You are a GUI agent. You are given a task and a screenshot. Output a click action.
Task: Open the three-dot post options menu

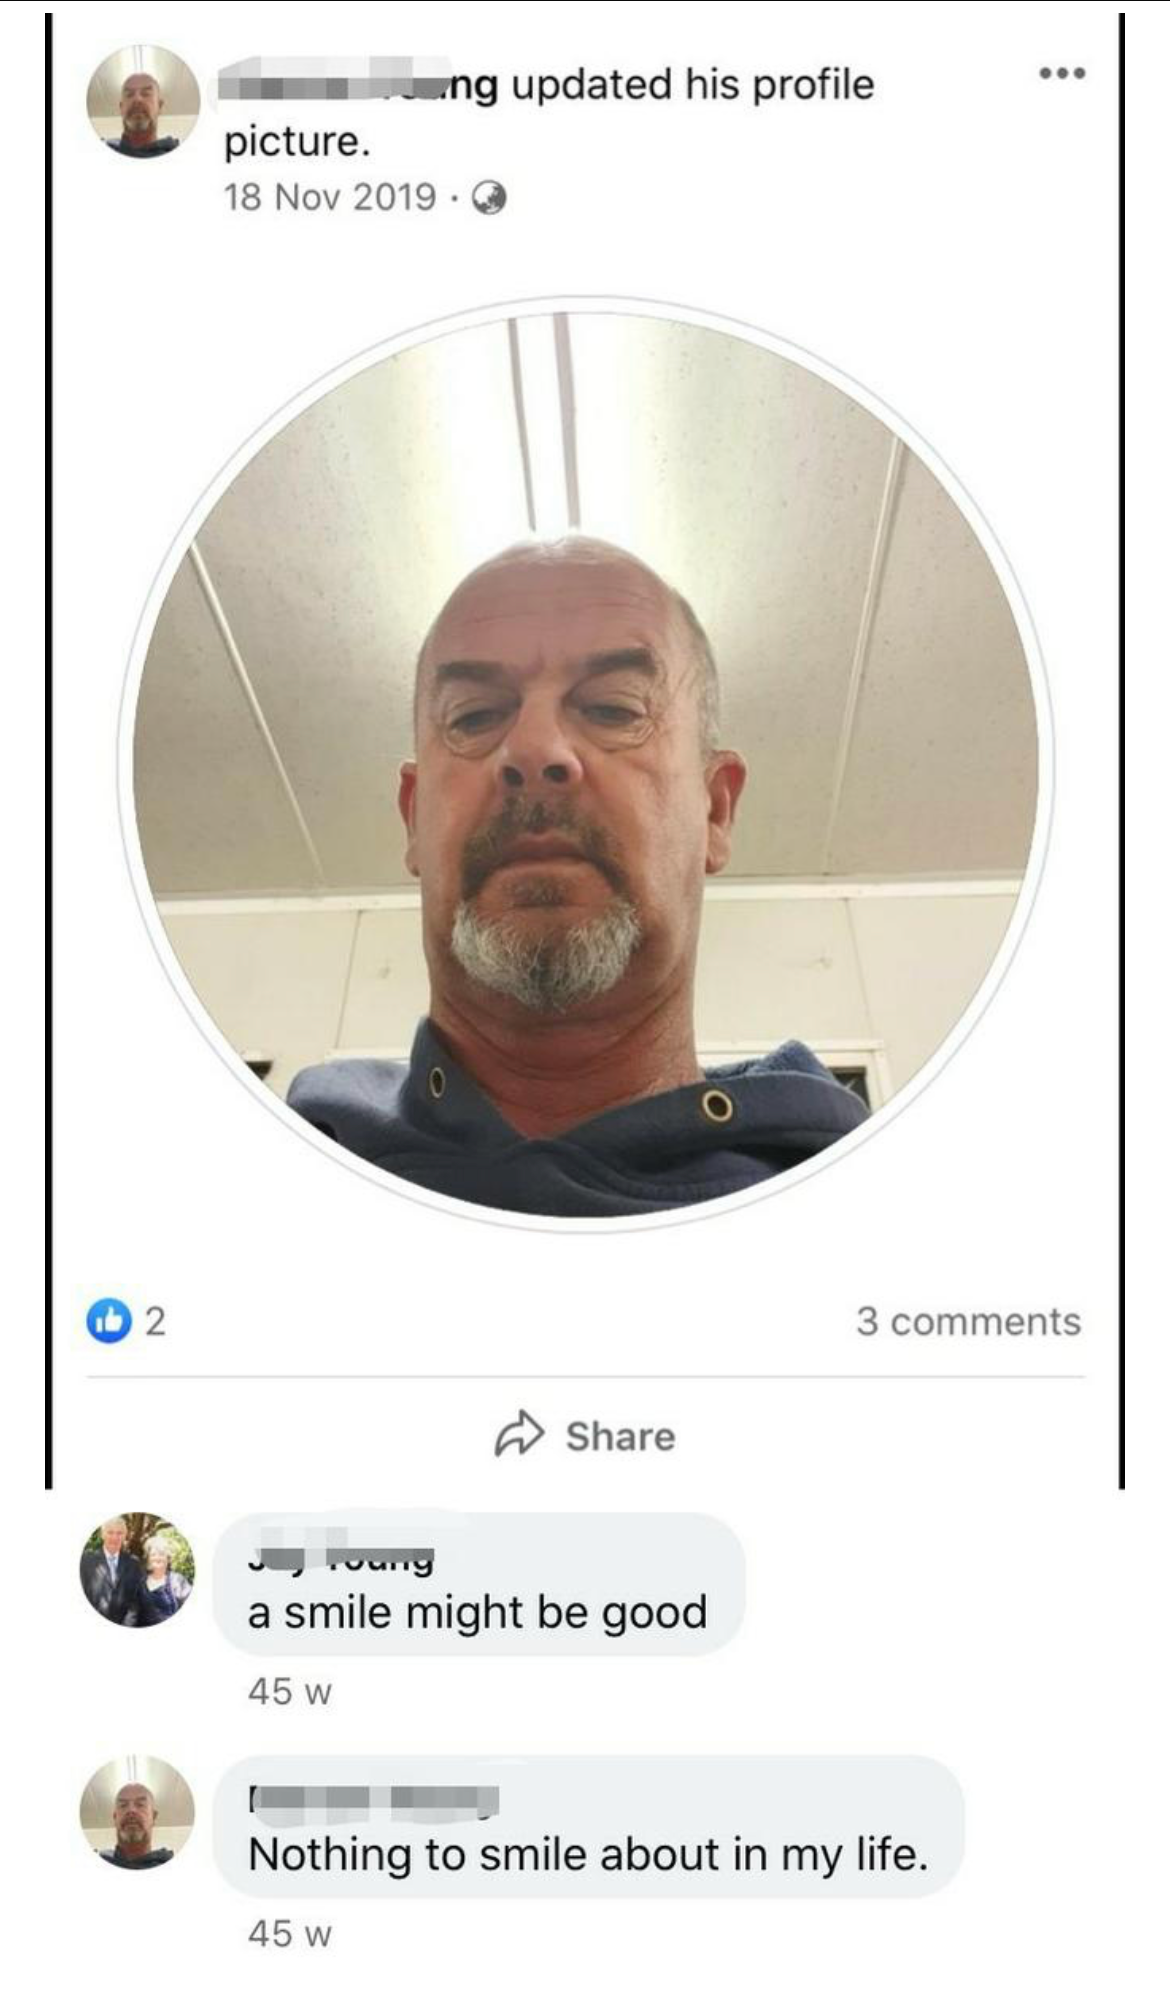pyautogui.click(x=1061, y=73)
